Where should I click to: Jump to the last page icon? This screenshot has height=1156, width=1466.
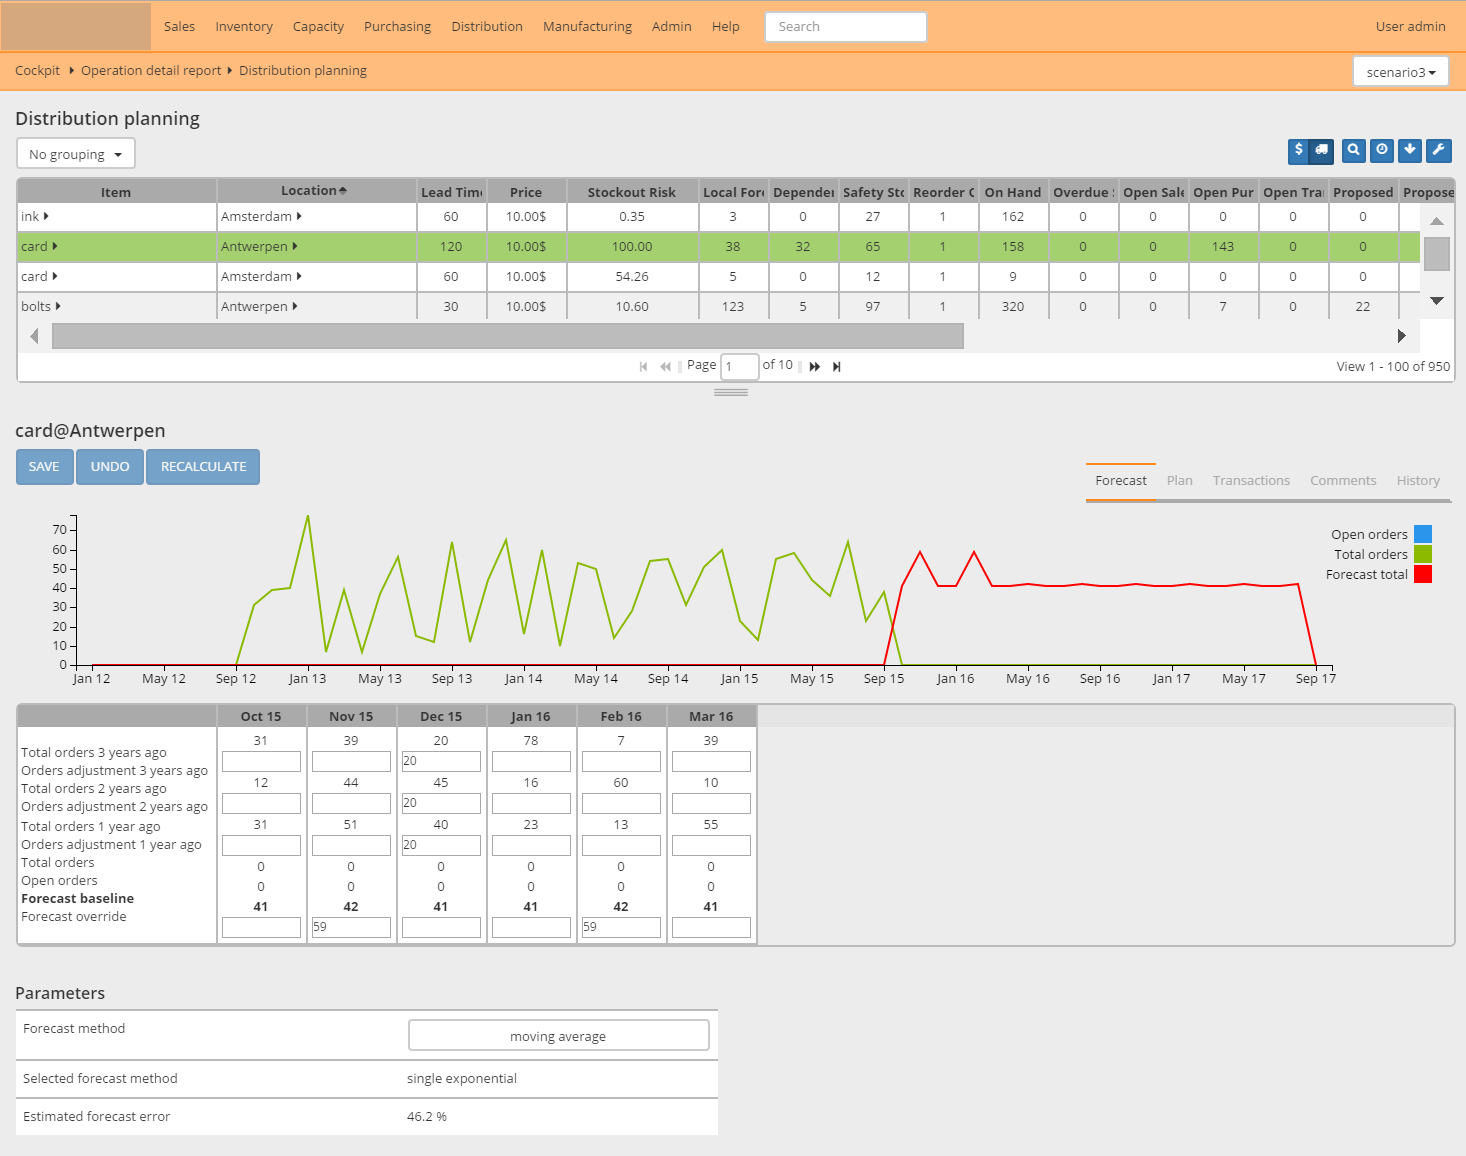click(837, 366)
